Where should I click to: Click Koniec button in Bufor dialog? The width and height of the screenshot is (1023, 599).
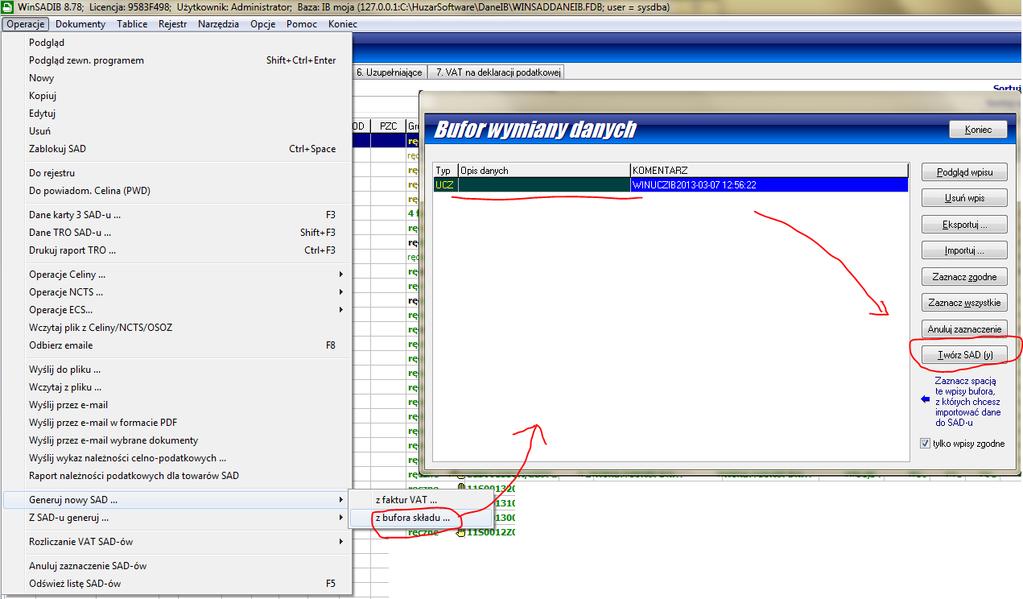[x=977, y=130]
